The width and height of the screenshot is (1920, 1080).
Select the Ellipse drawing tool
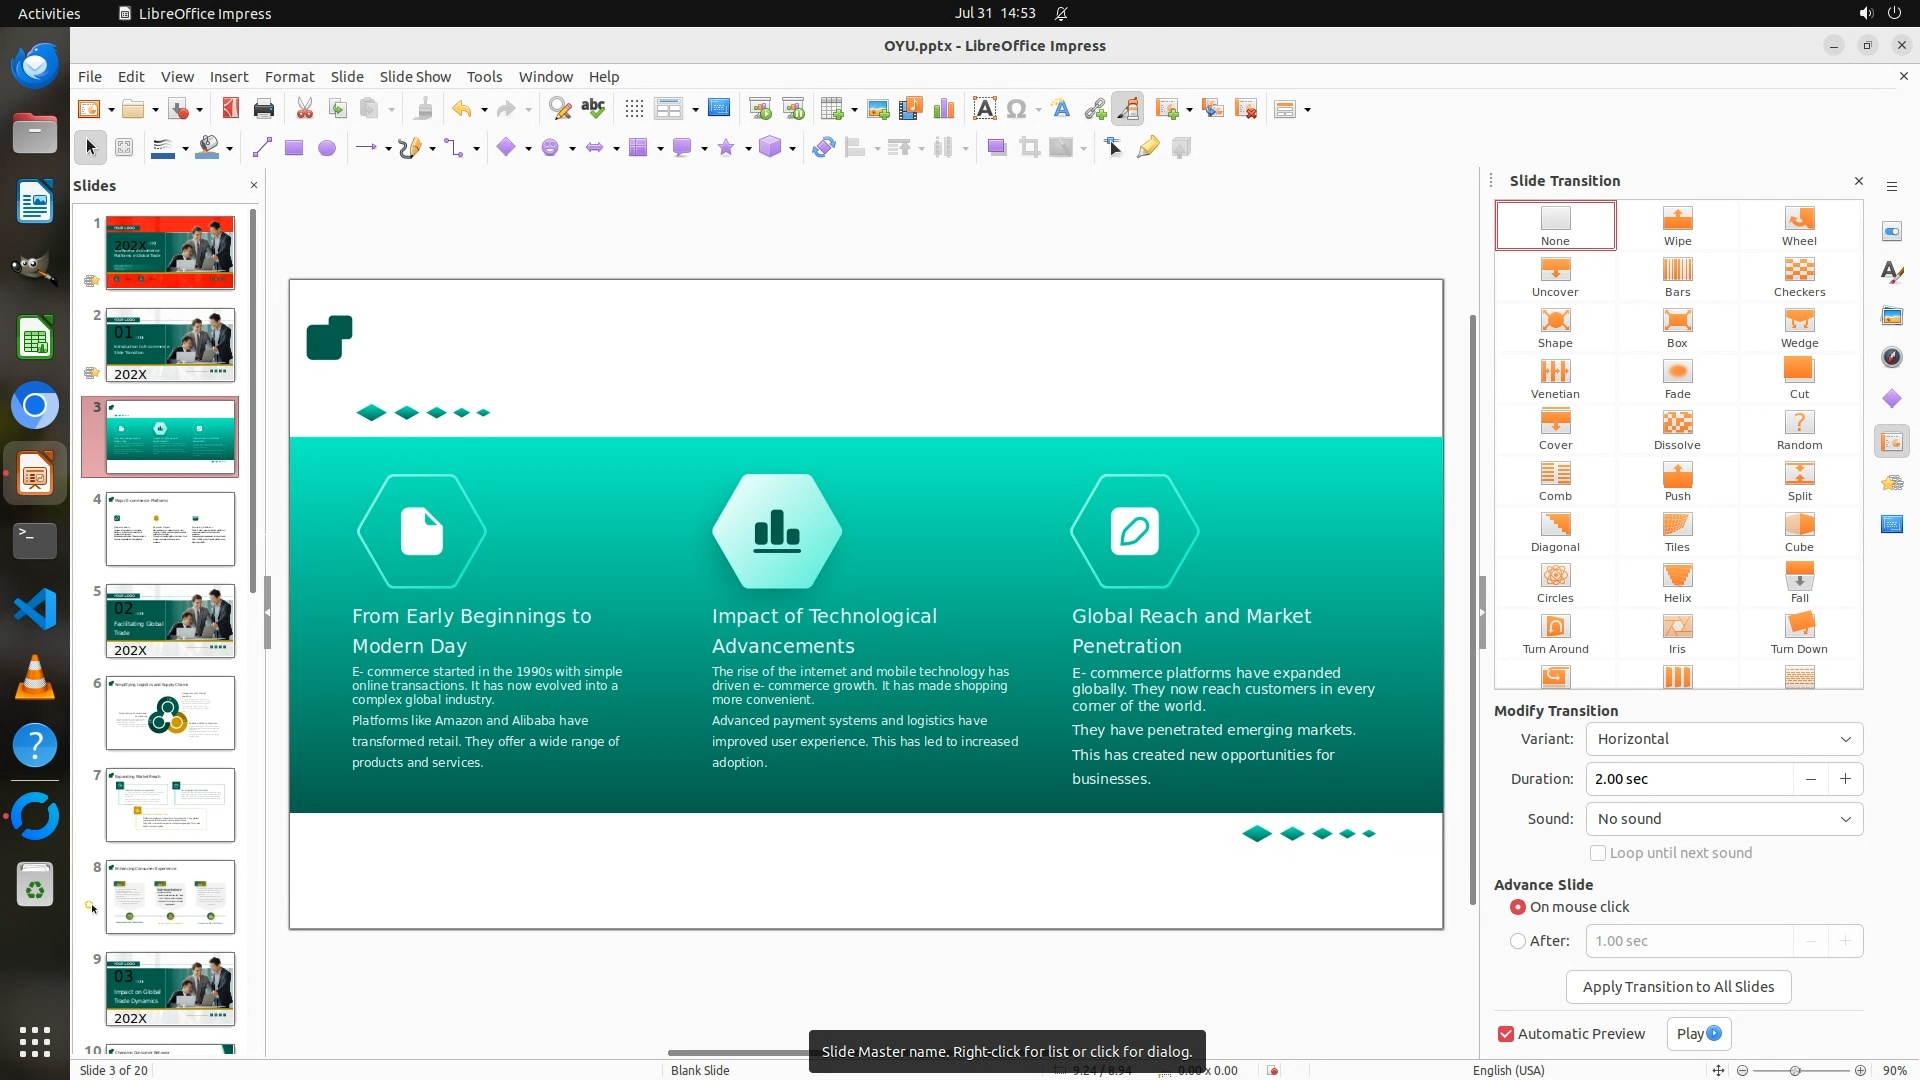click(326, 148)
